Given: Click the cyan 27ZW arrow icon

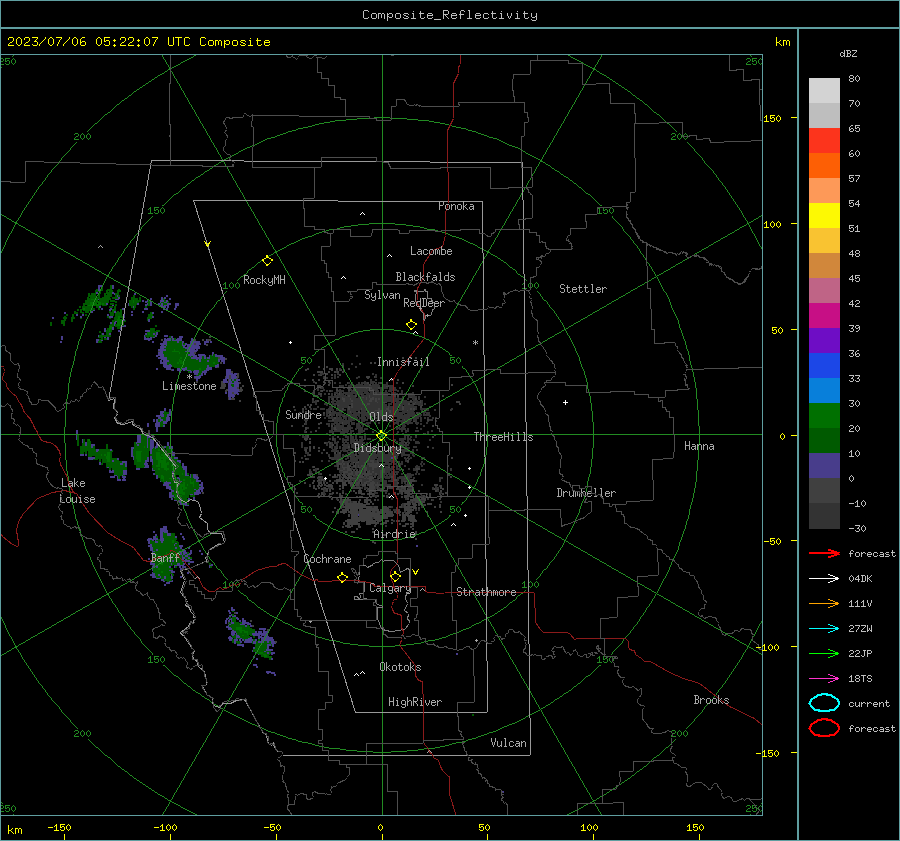Looking at the screenshot, I should coord(824,629).
